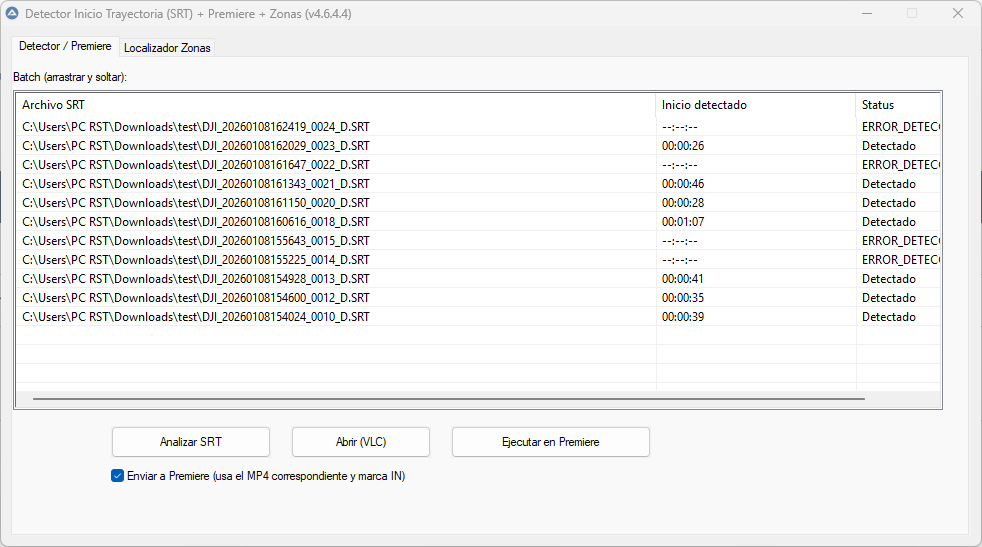This screenshot has height=547, width=982.
Task: Click Ejecutar en Premiere button
Action: (x=550, y=442)
